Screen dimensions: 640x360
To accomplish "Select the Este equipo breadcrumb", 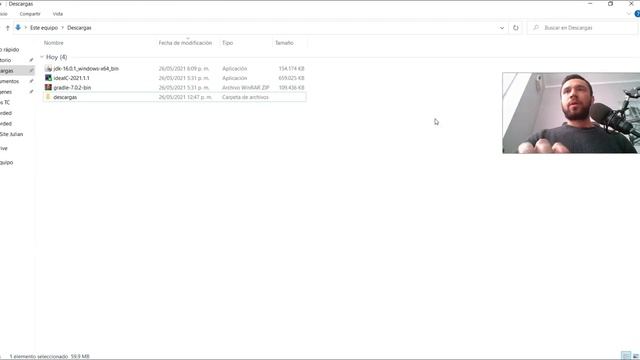I will pyautogui.click(x=44, y=28).
